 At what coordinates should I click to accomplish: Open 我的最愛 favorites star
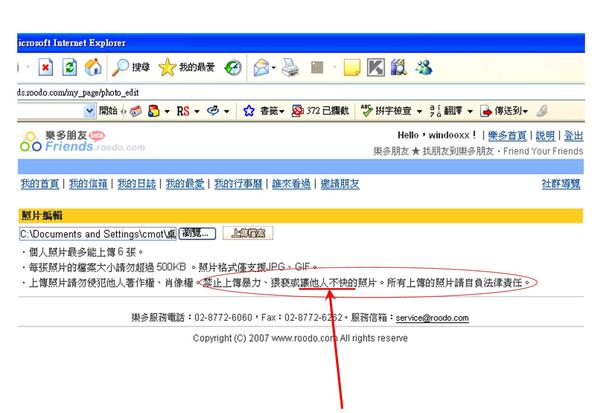coord(187,67)
